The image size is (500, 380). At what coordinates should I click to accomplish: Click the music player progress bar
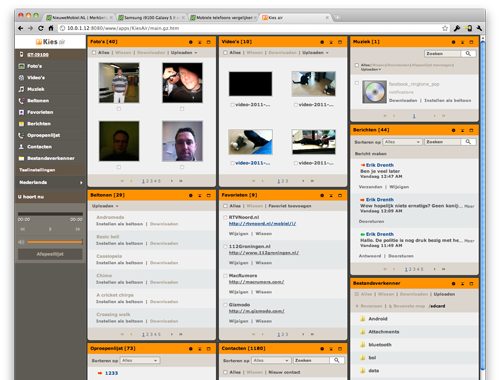[x=50, y=214]
